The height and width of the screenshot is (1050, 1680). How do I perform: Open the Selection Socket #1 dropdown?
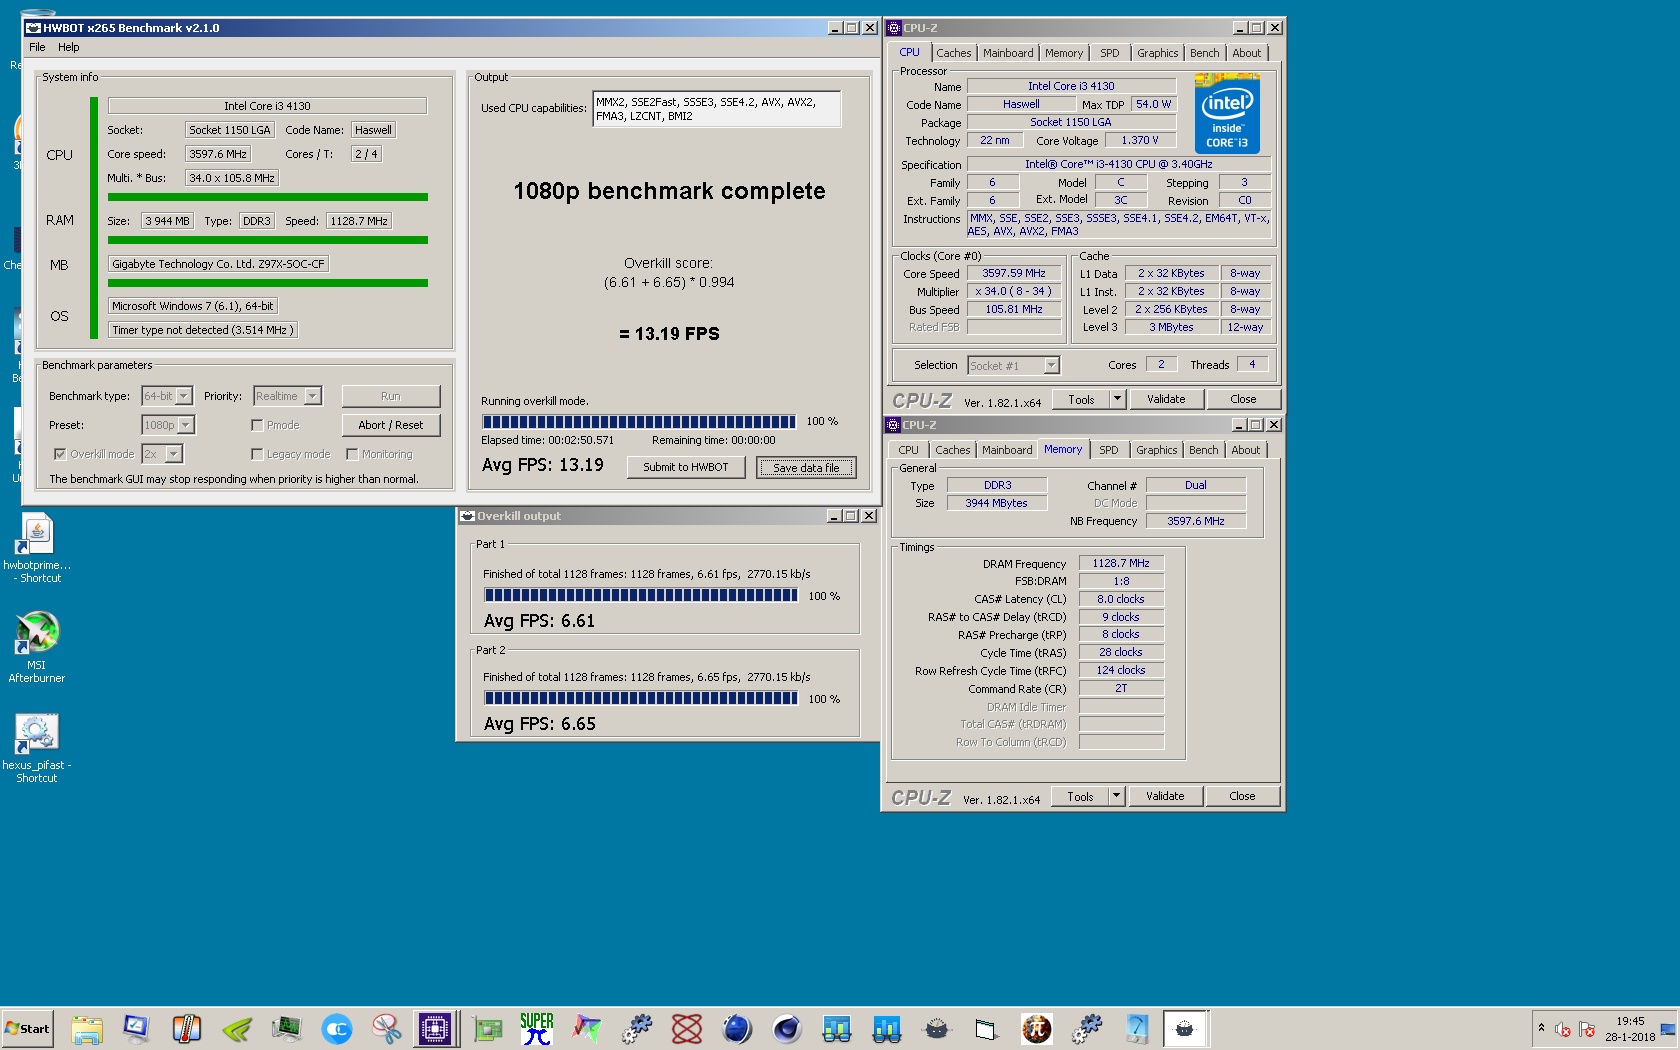point(1013,366)
